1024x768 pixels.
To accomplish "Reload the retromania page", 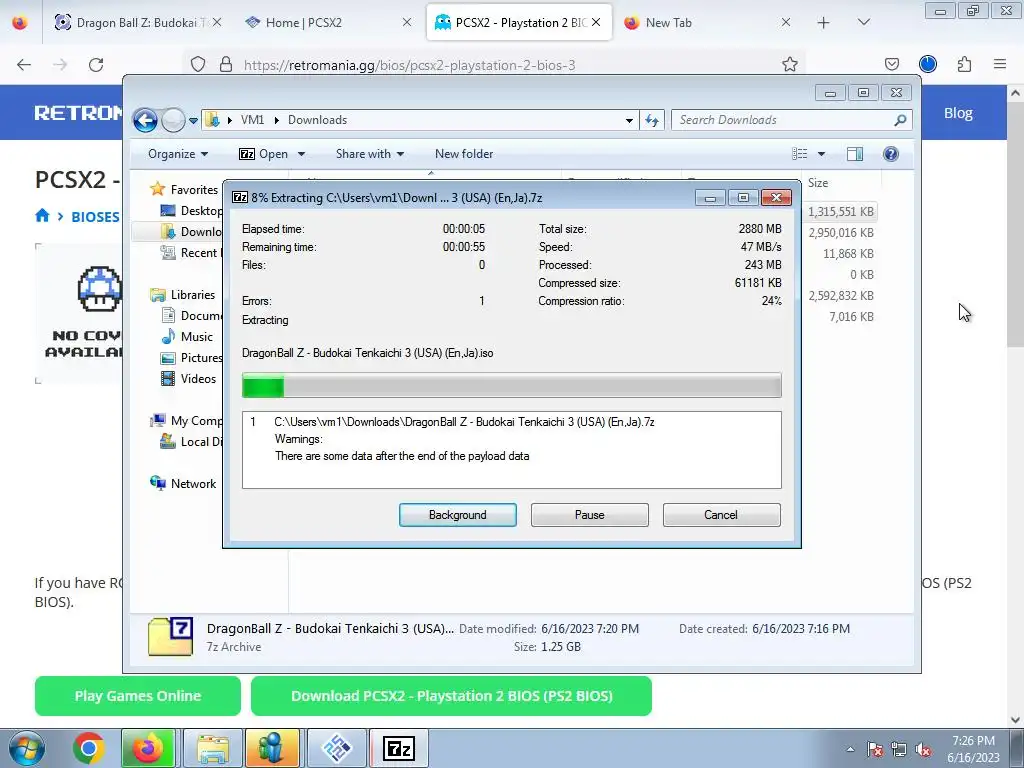I will point(96,65).
